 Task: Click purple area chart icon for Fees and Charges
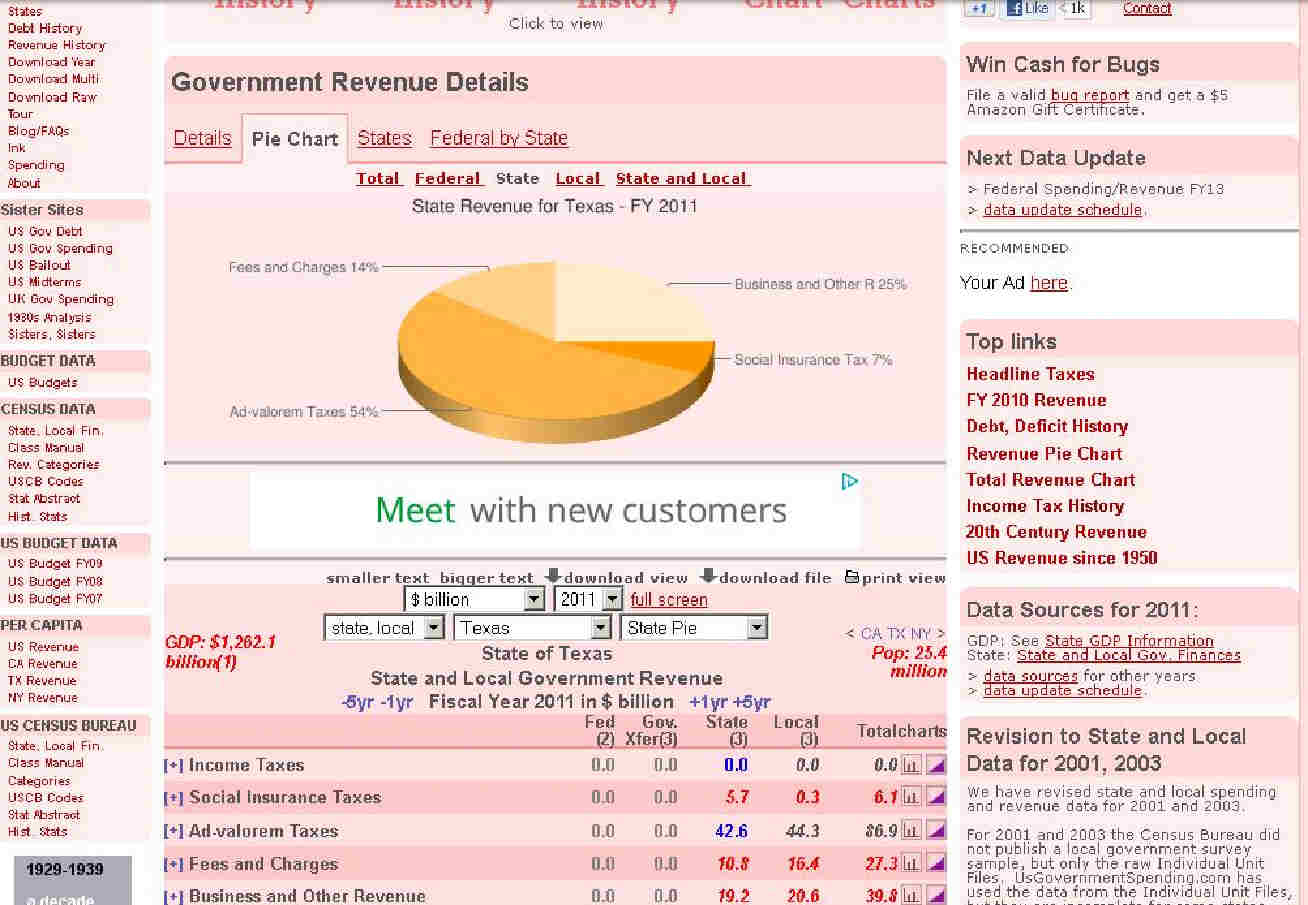click(936, 864)
